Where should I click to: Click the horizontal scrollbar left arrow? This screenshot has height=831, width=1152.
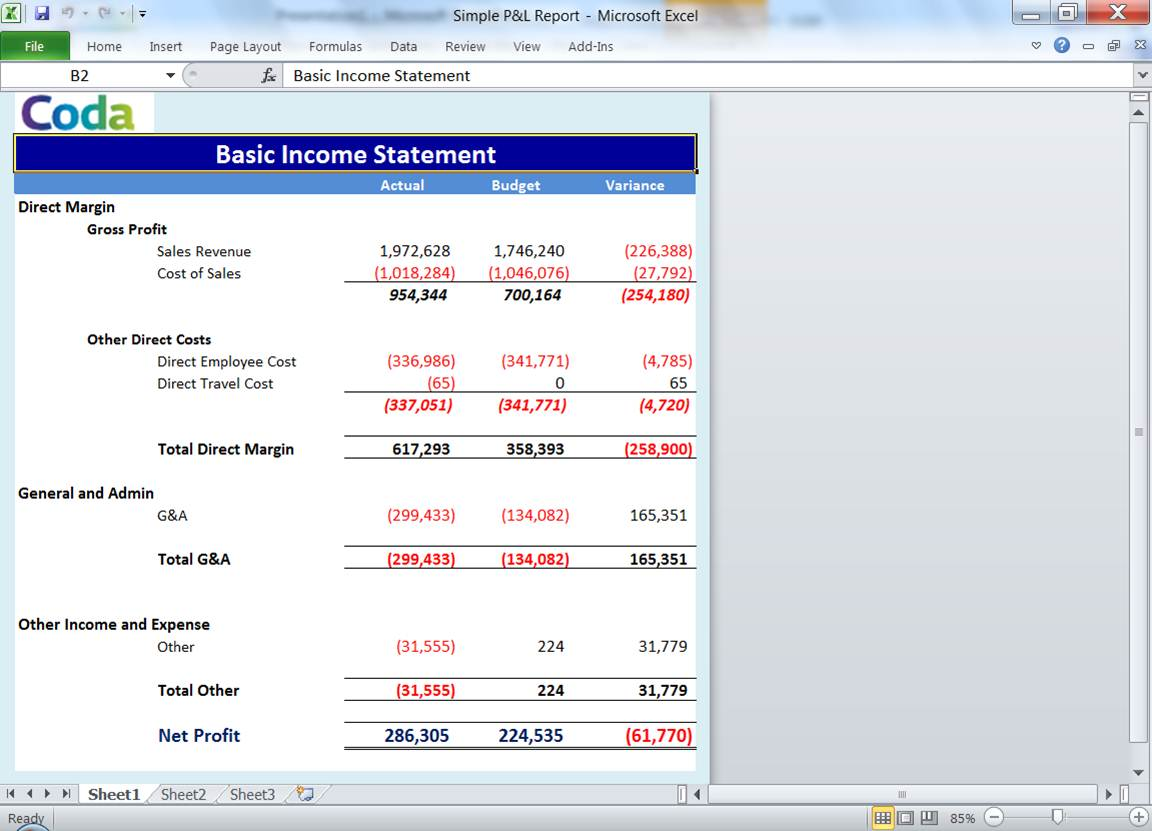coord(696,794)
